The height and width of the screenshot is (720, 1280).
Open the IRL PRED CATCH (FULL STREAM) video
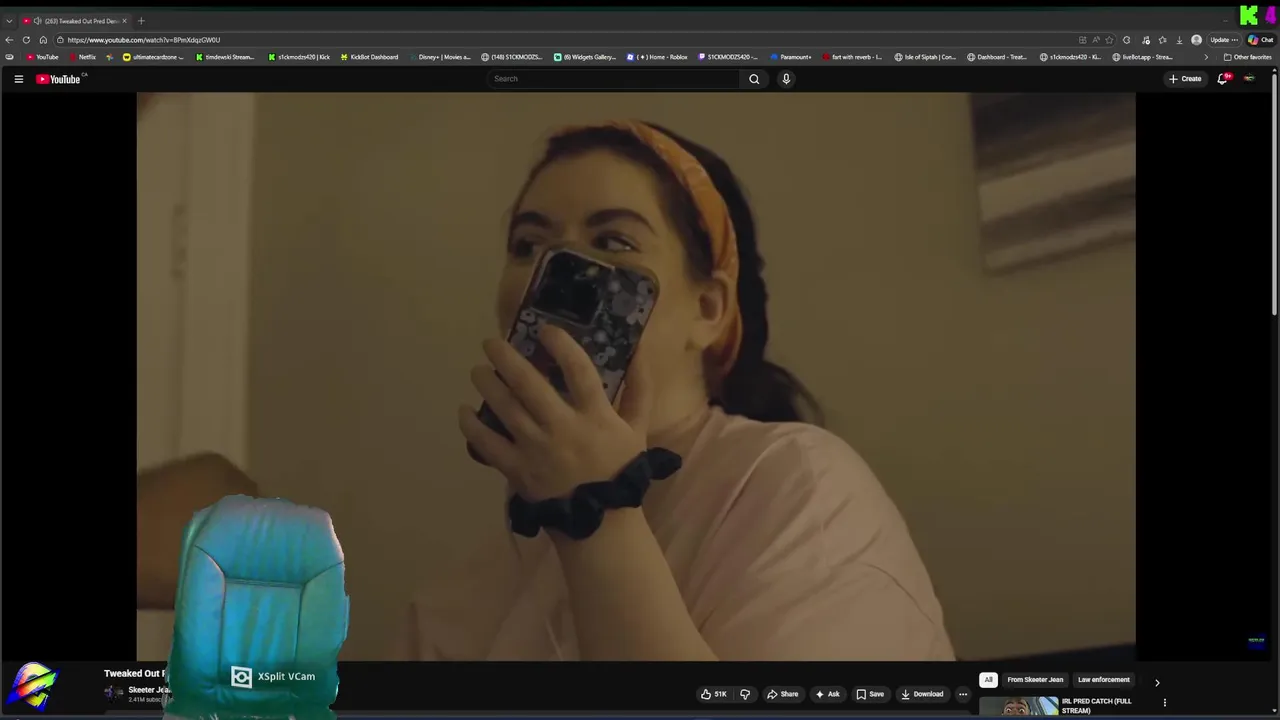pos(1097,706)
